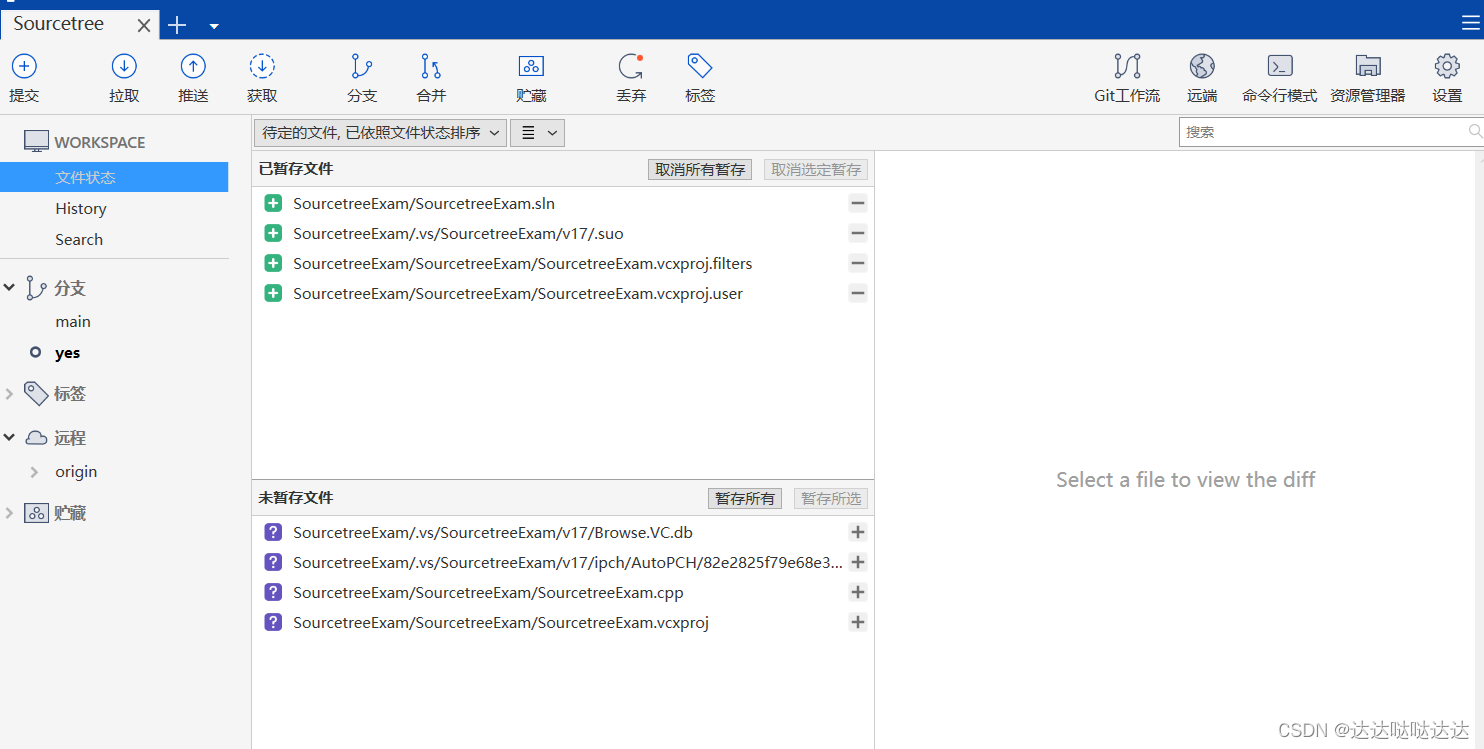This screenshot has width=1484, height=749.
Task: Click the 推送 (Push) toolbar icon
Action: click(193, 78)
